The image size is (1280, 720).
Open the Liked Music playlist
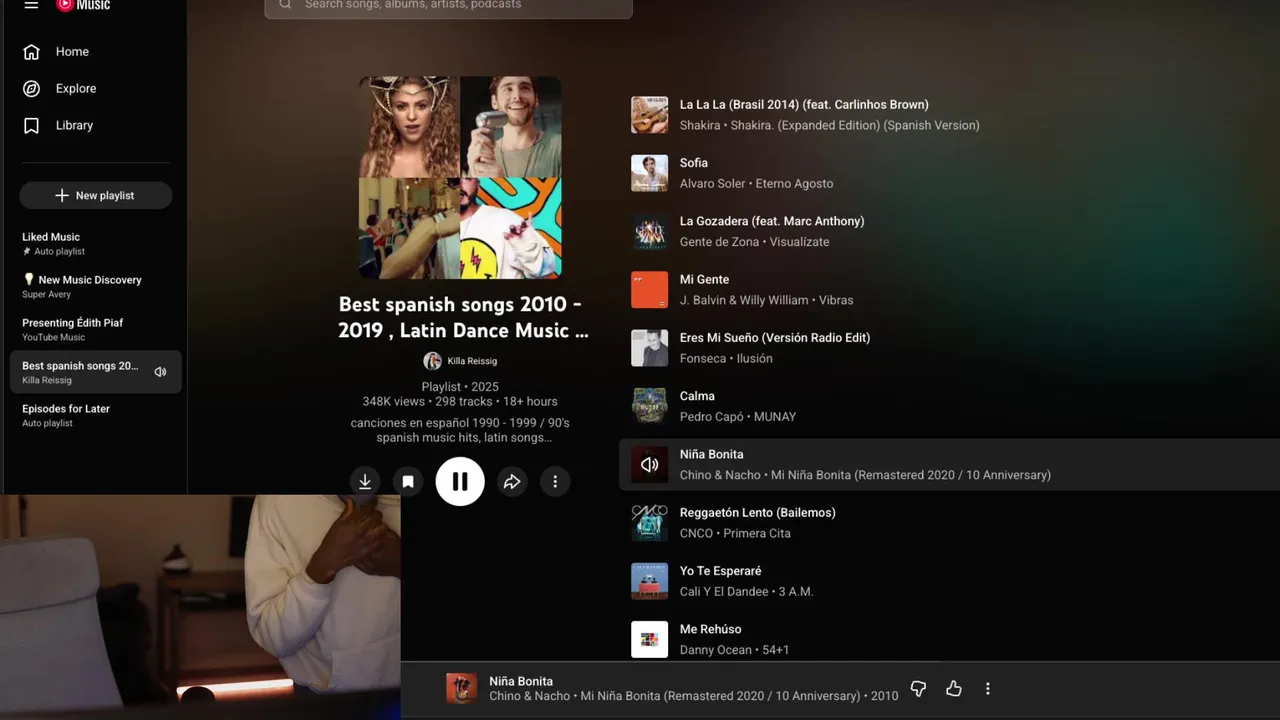95,244
